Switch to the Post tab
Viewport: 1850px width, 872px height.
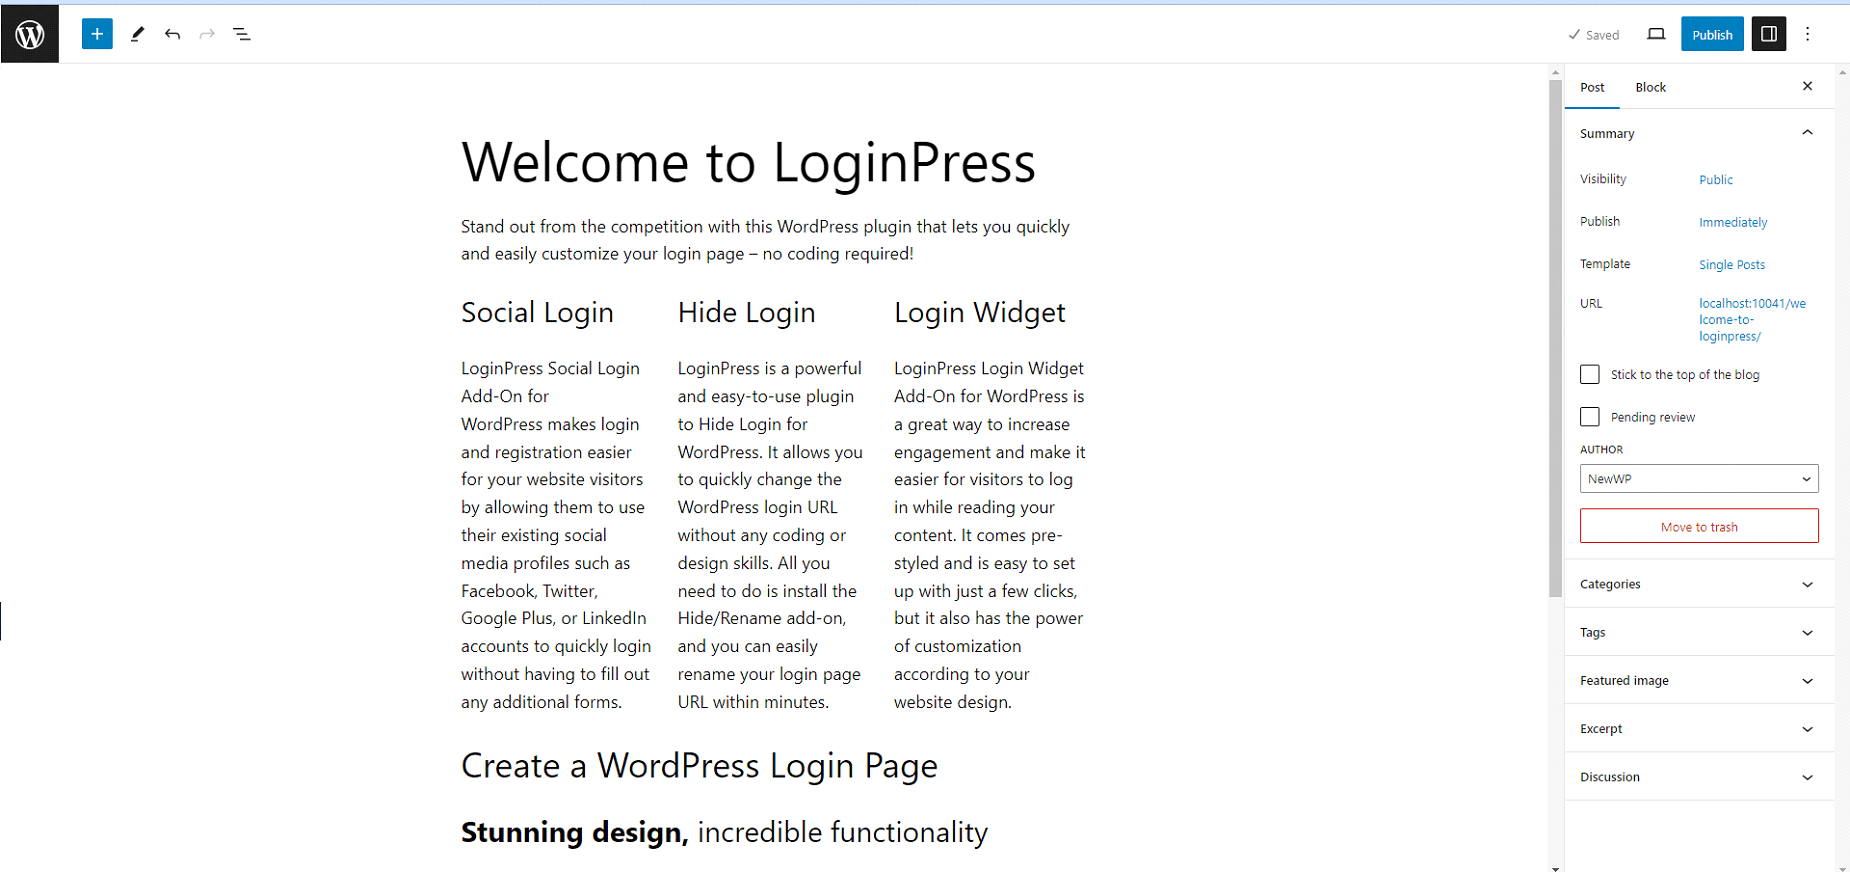point(1592,87)
